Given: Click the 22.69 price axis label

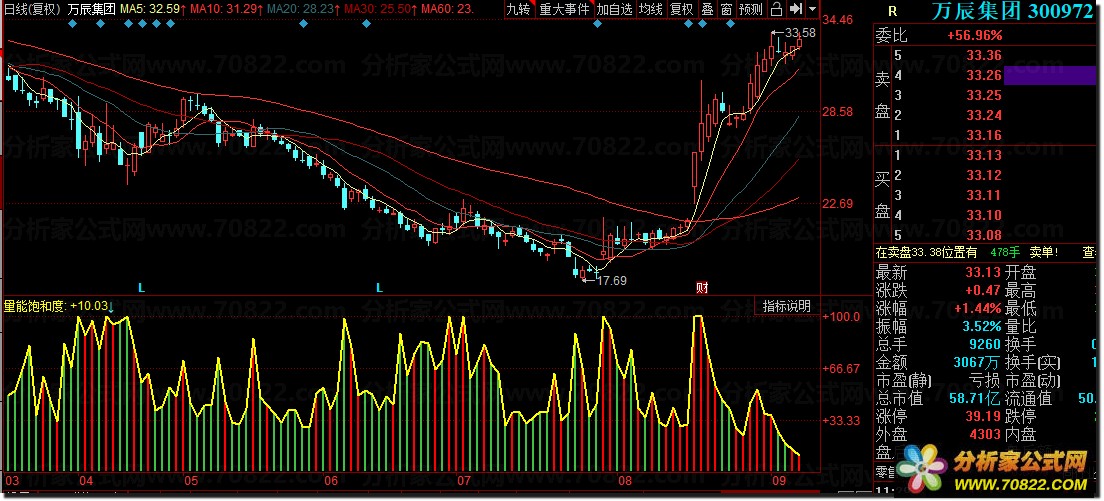Looking at the screenshot, I should (x=839, y=204).
